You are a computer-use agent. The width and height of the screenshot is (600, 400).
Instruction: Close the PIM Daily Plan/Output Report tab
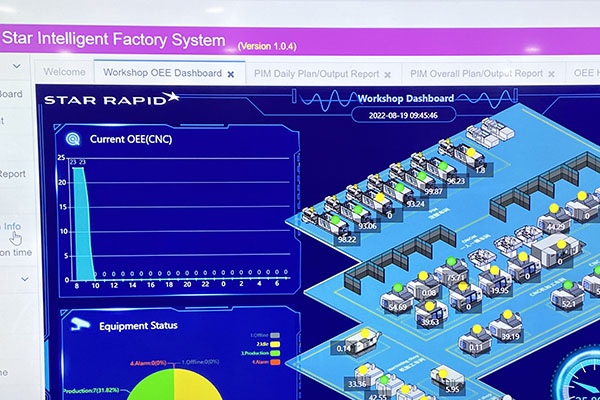(388, 75)
